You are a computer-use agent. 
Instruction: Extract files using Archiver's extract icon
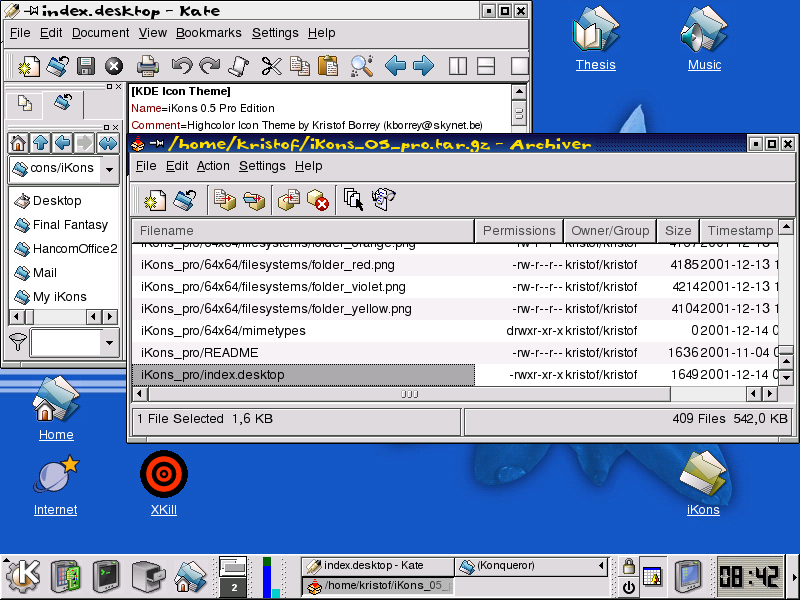[x=289, y=199]
